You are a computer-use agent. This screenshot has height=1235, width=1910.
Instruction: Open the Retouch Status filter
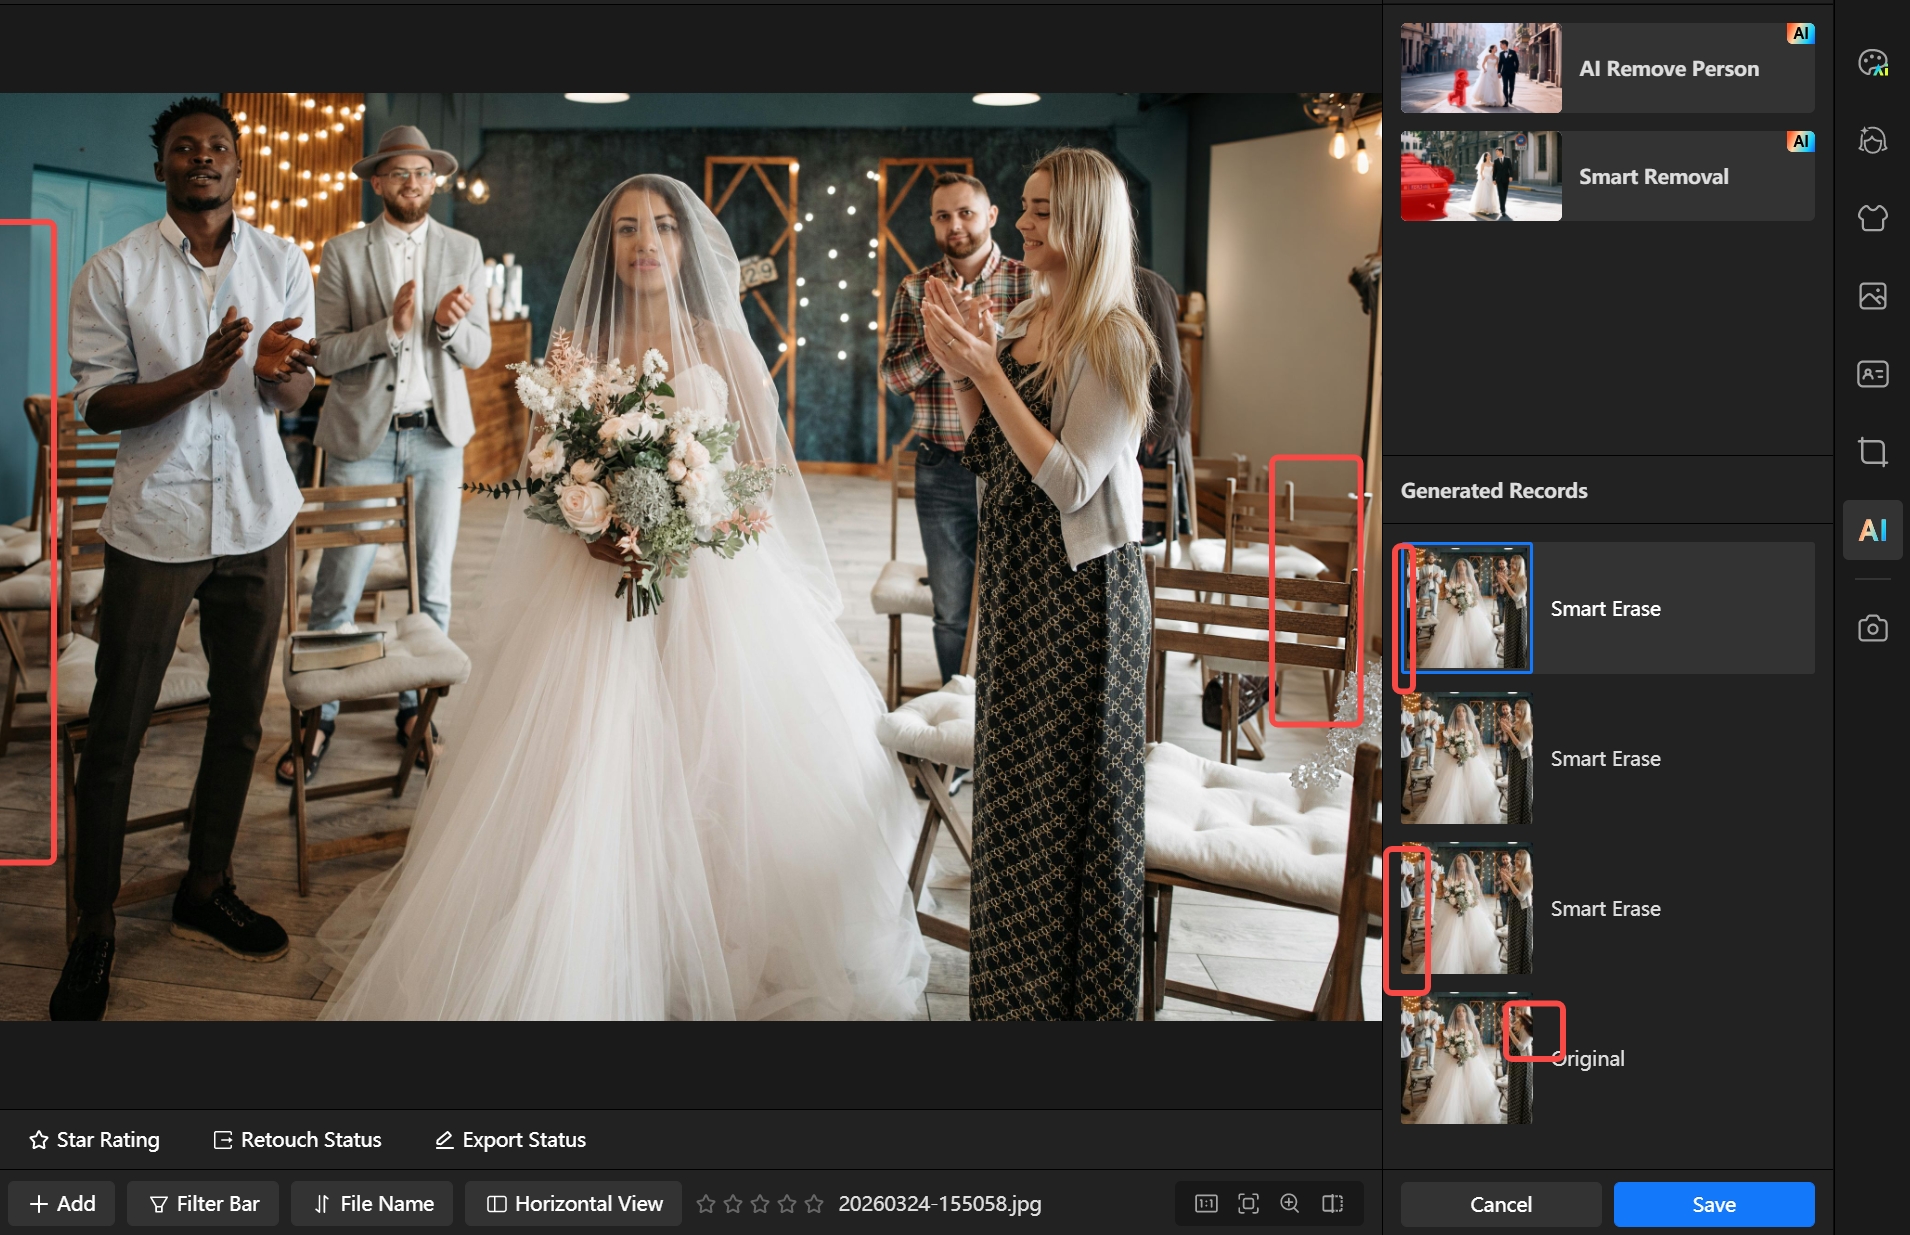tap(297, 1140)
